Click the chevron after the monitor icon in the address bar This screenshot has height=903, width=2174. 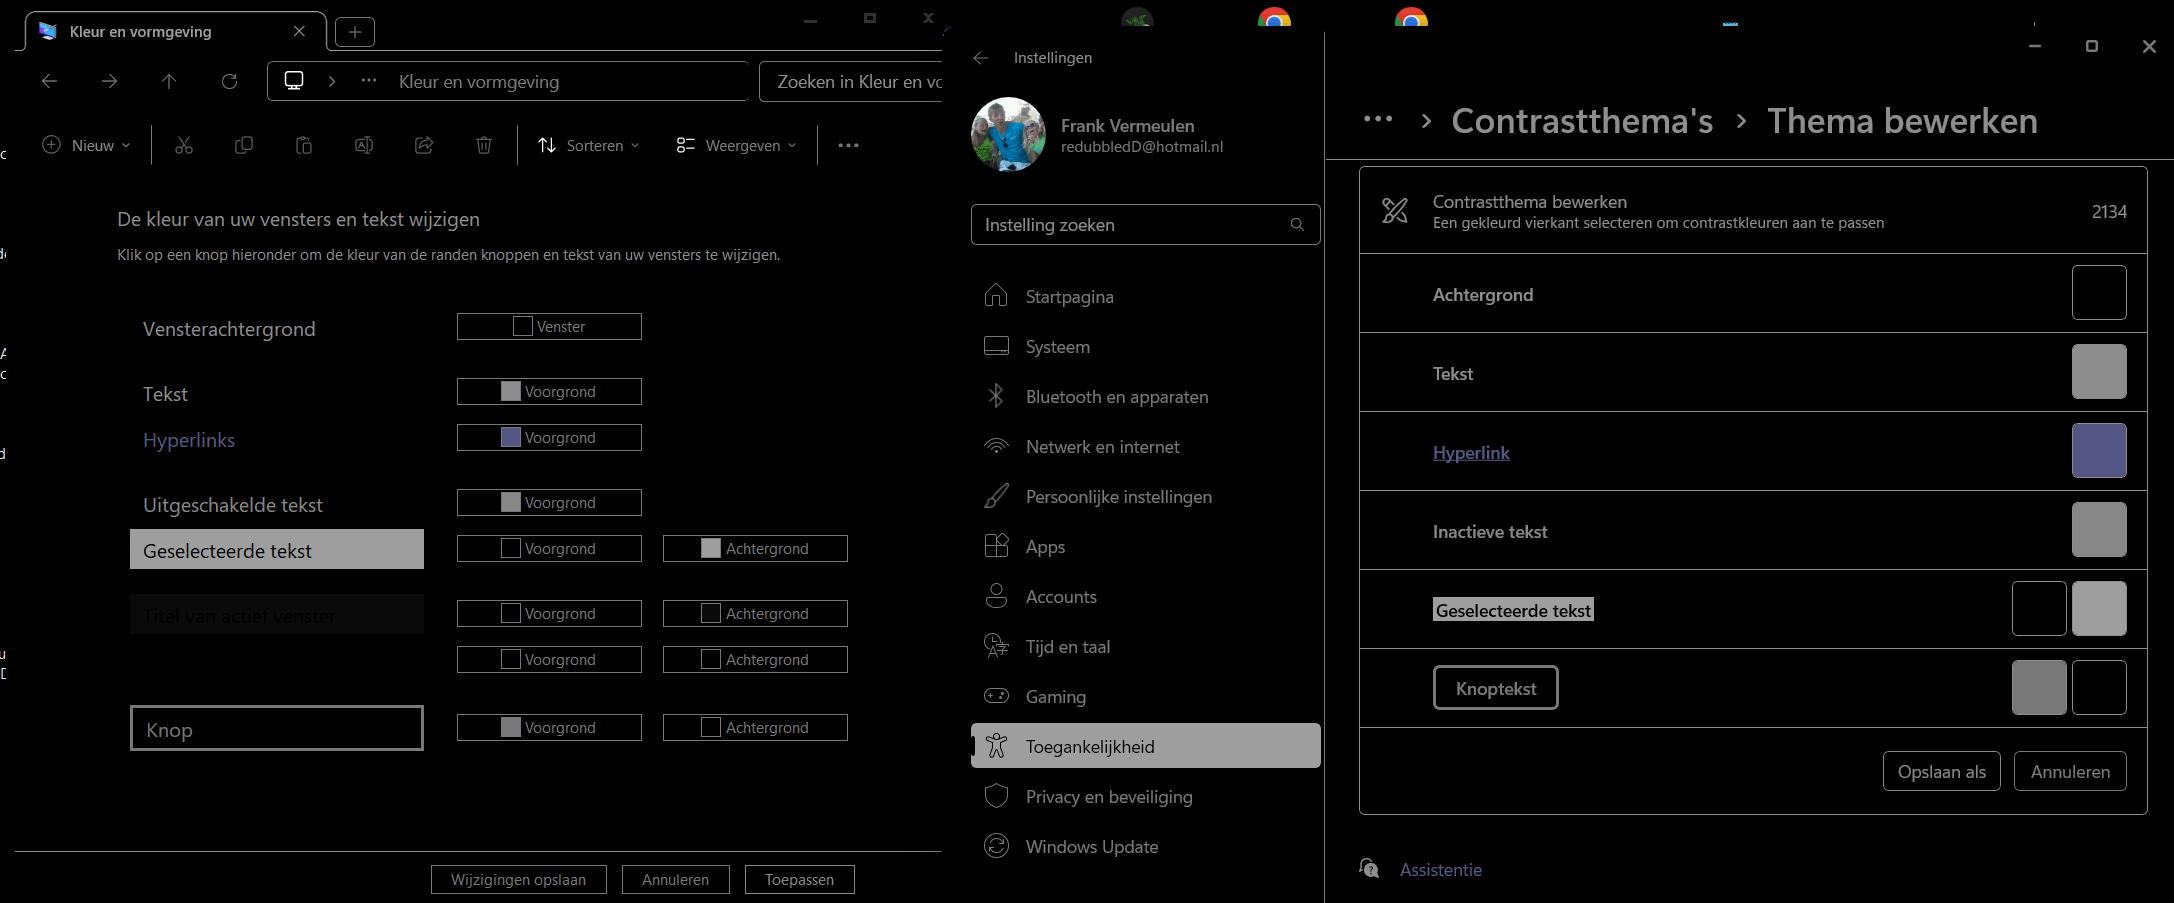(x=332, y=81)
